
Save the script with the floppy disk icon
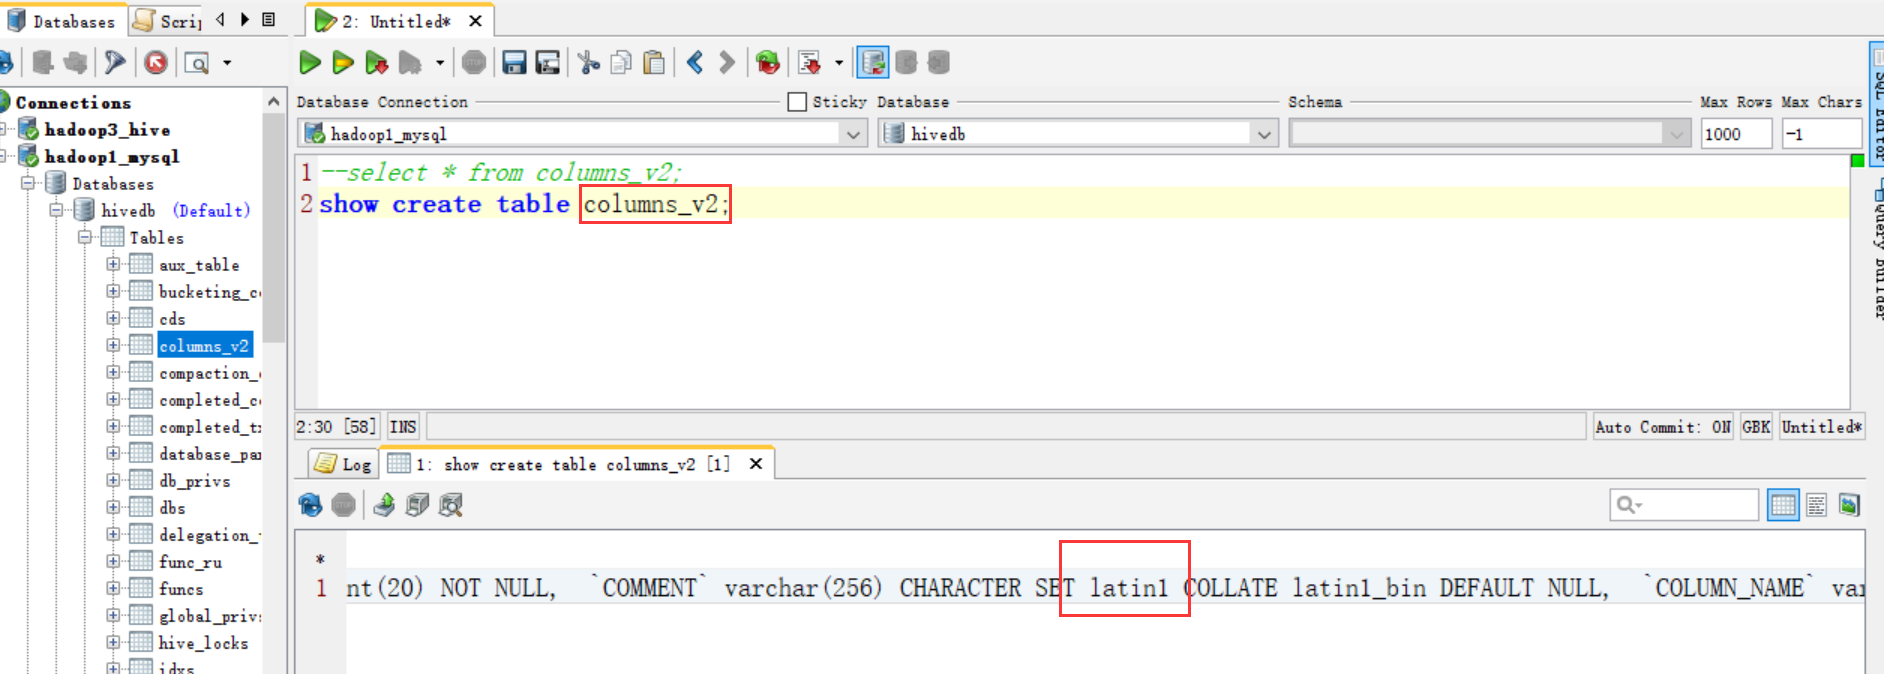click(x=514, y=63)
